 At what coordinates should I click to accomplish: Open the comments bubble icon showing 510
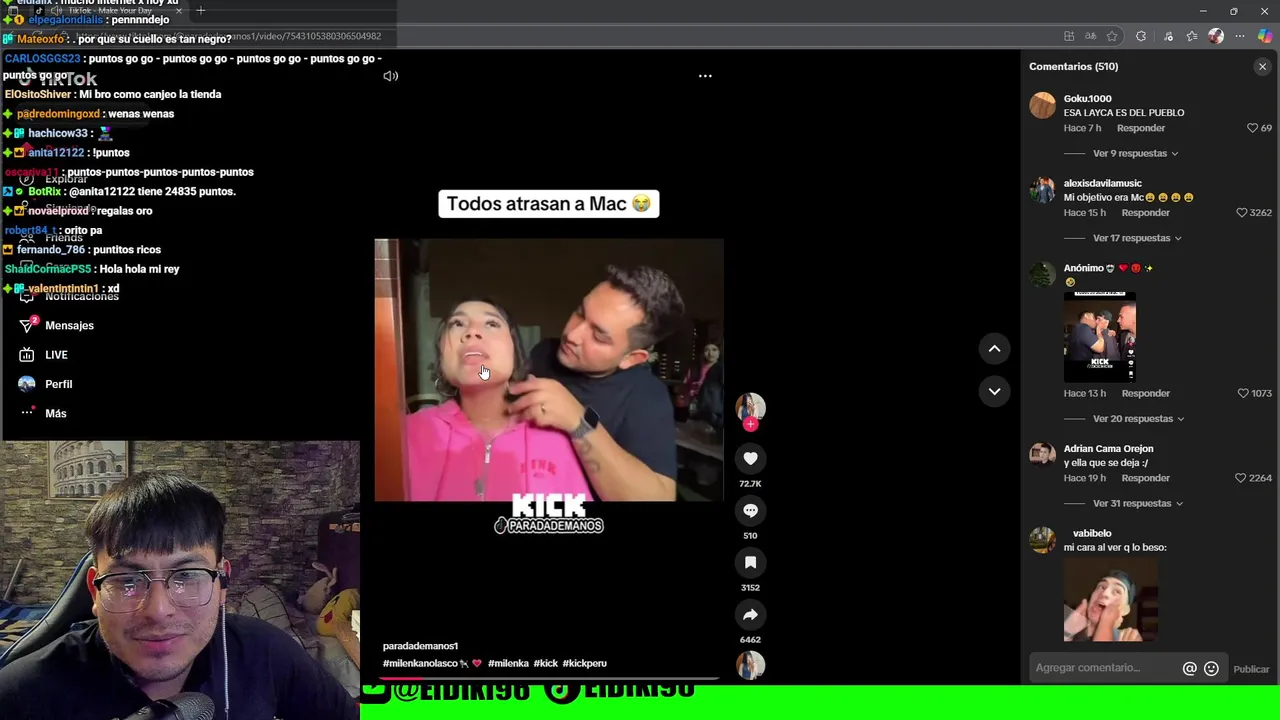click(750, 510)
